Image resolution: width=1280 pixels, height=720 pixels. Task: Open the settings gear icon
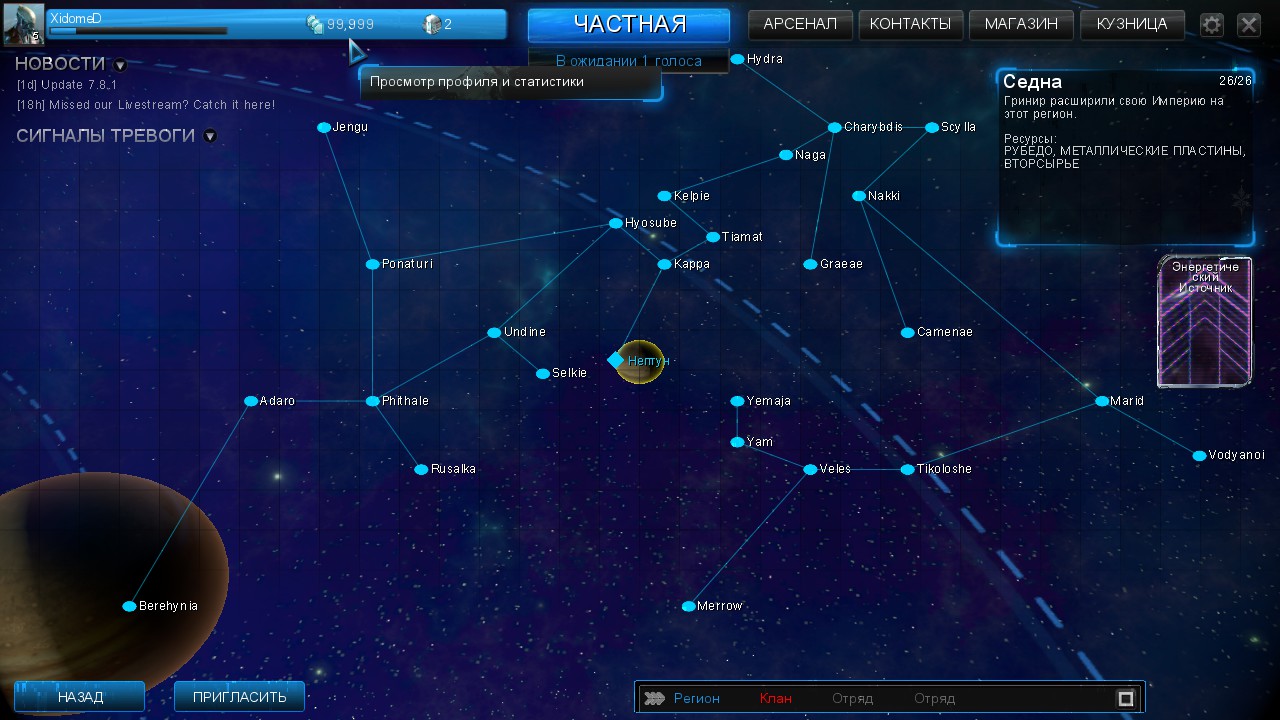point(1212,25)
